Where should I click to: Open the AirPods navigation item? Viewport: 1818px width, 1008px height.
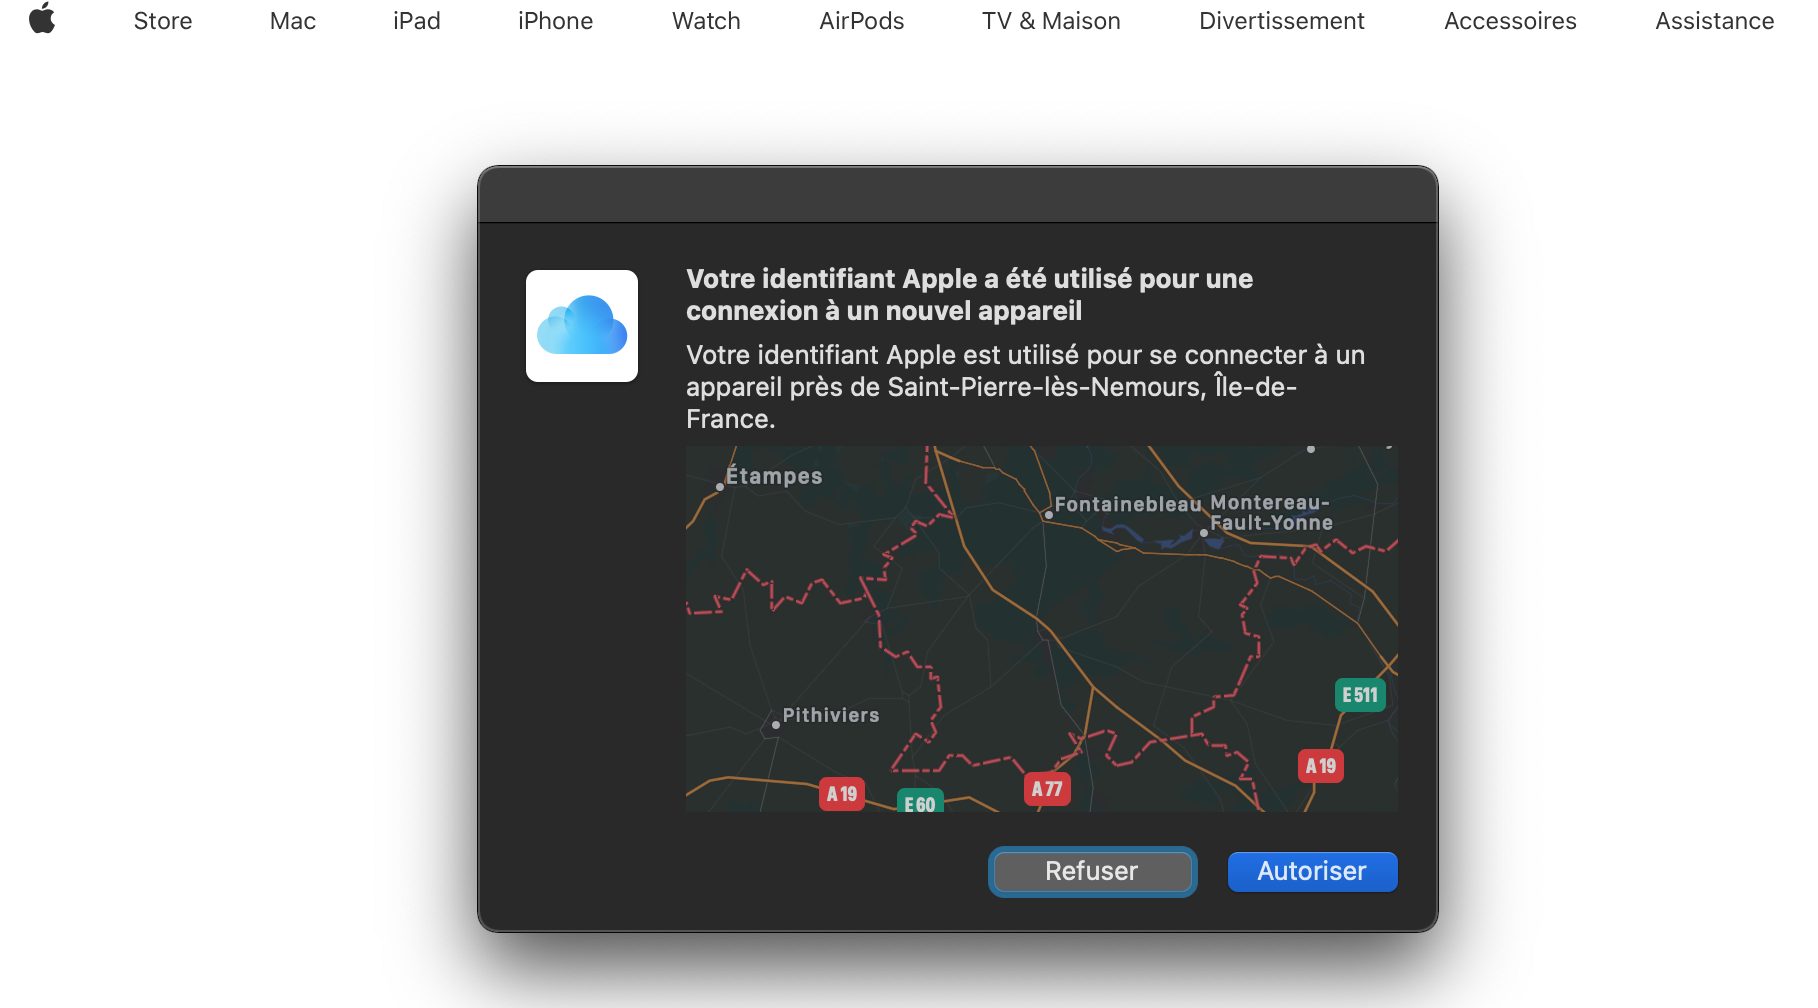tap(862, 21)
